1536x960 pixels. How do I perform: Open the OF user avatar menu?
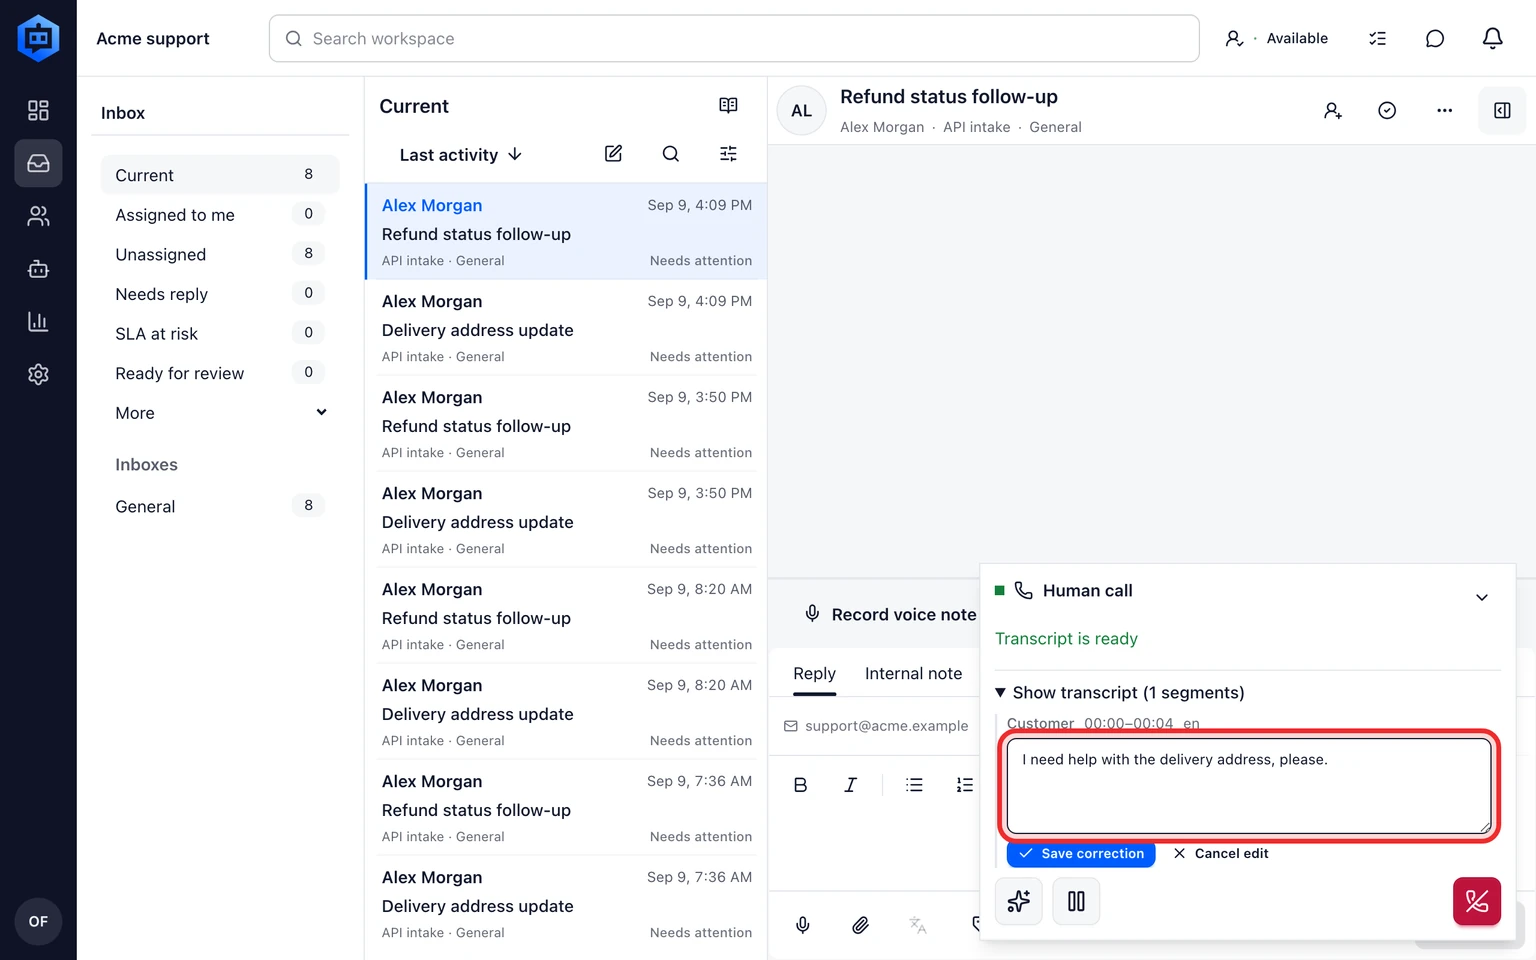[x=38, y=921]
